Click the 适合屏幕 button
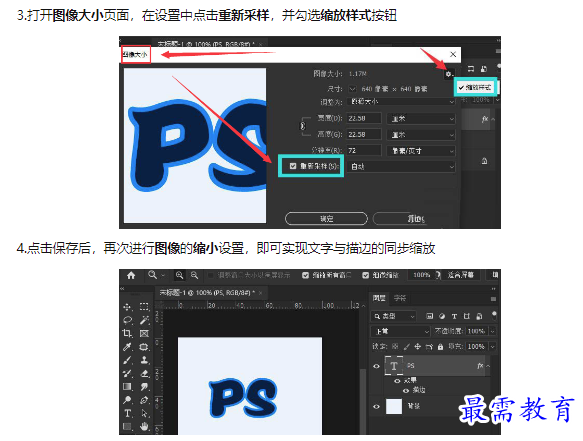Screen dimensions: 583x441 tap(460, 275)
